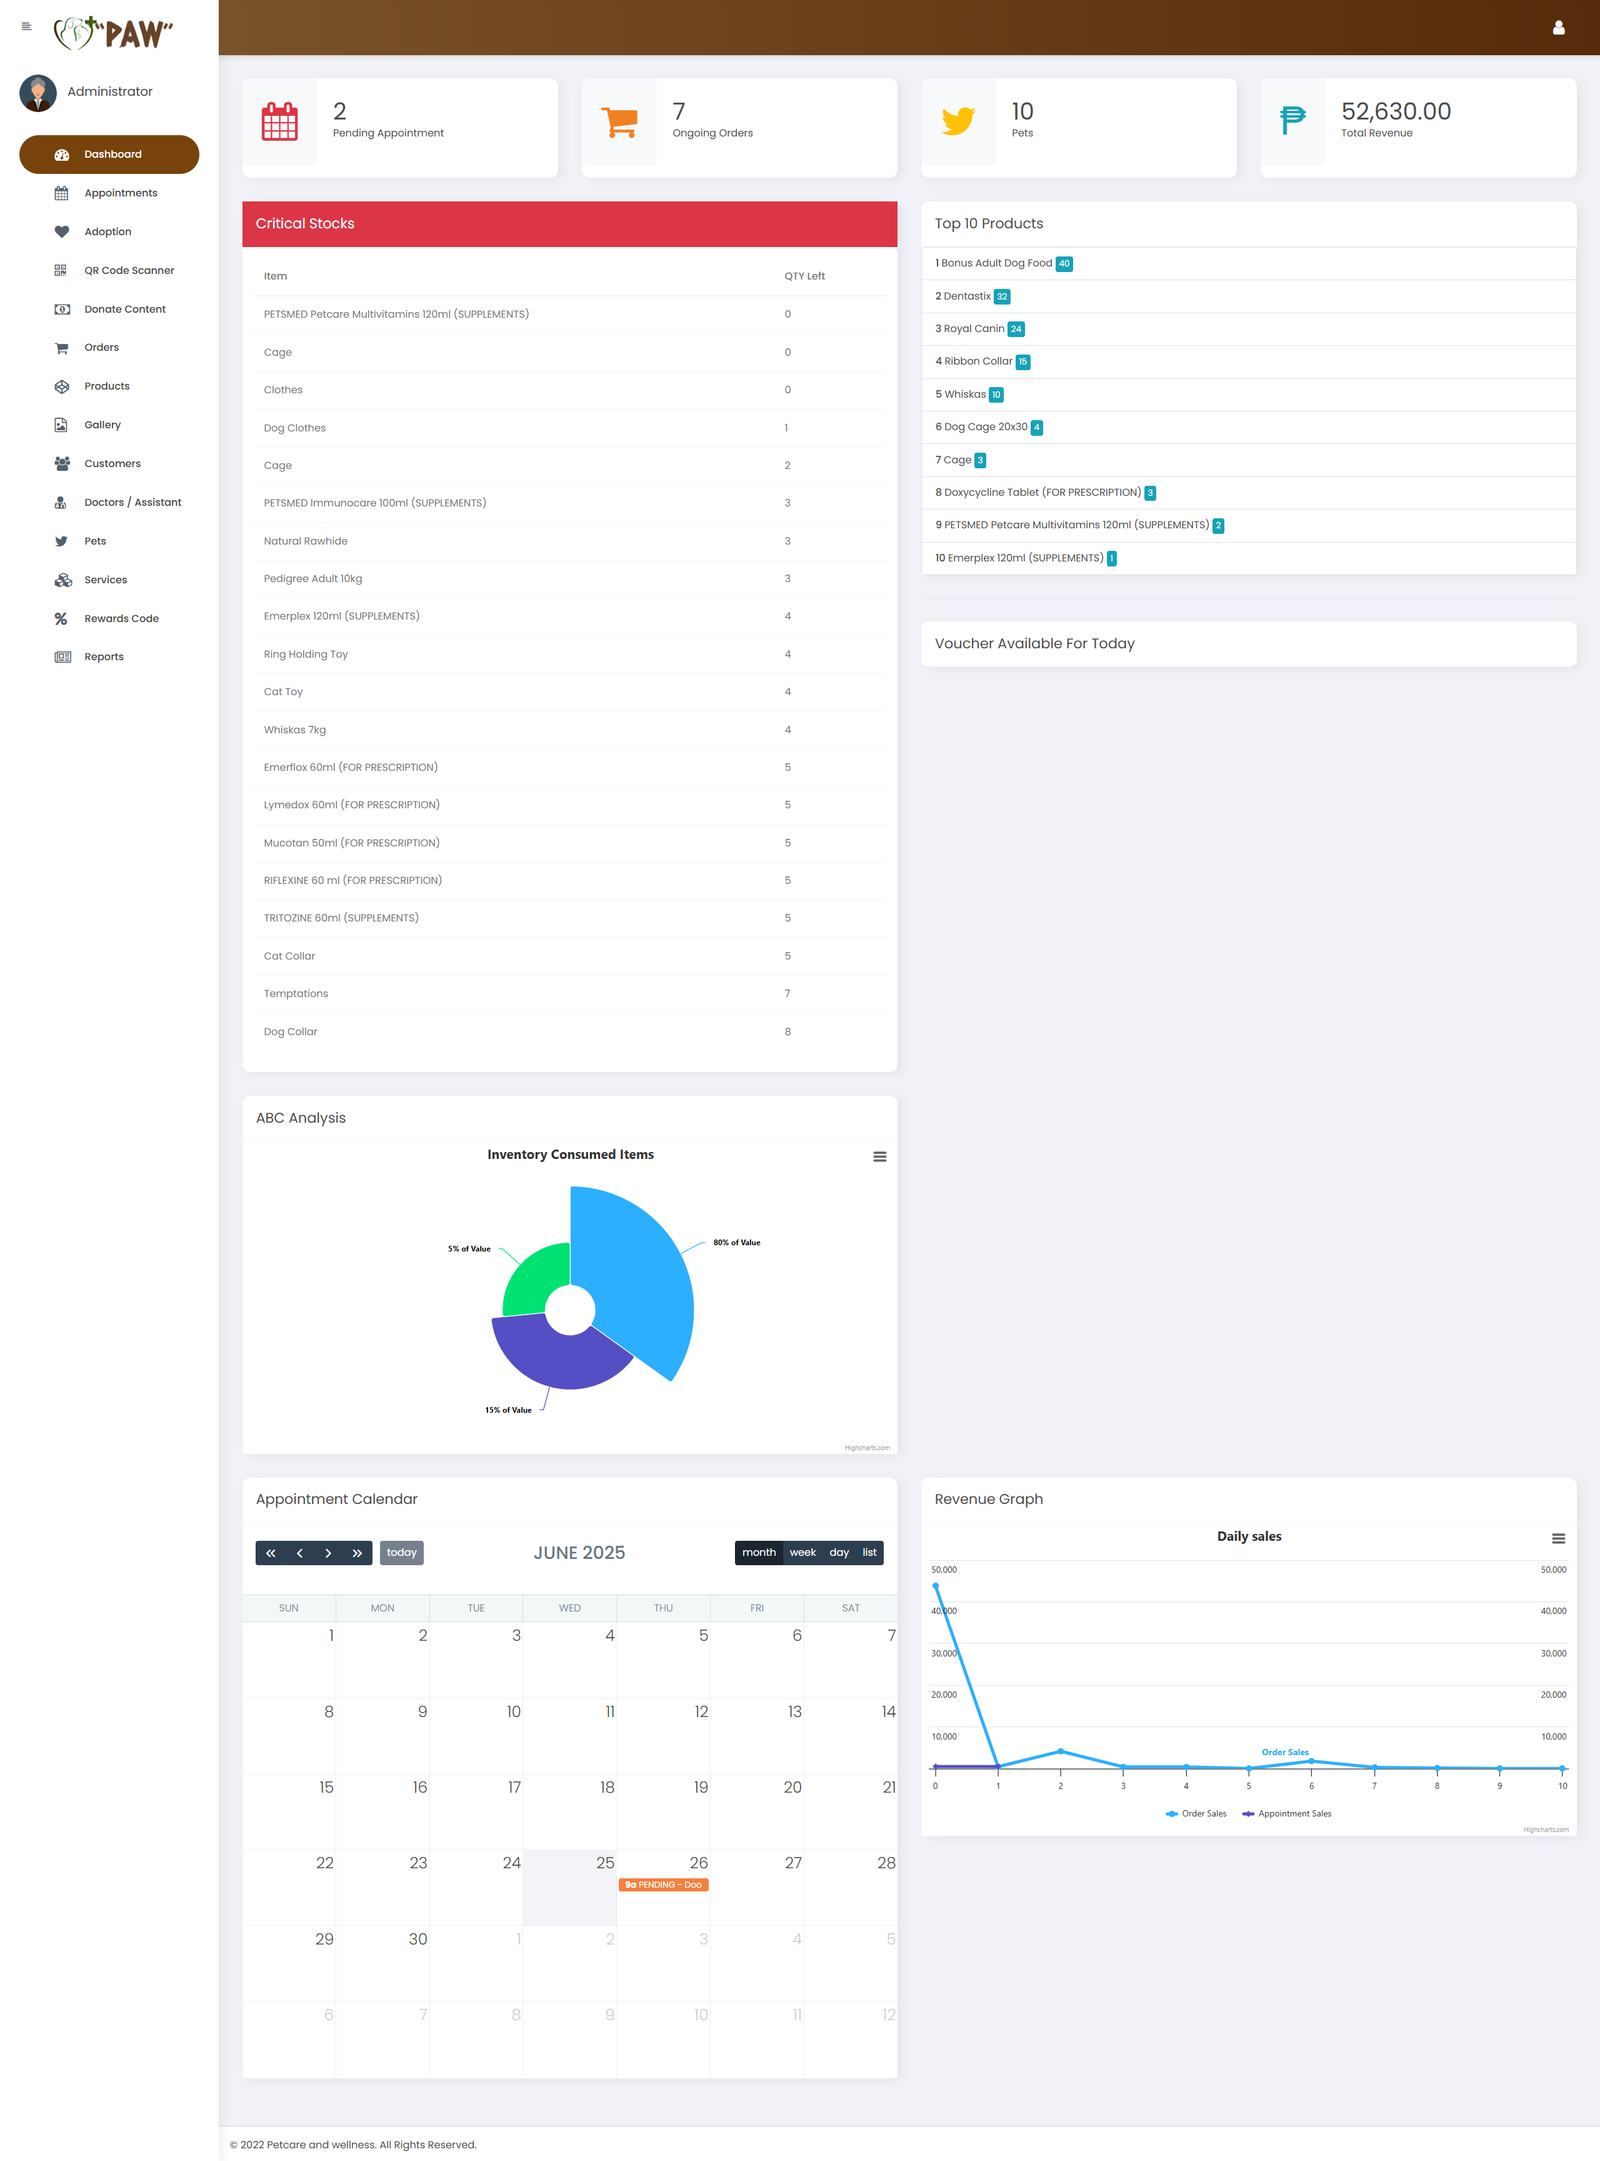This screenshot has width=1600, height=2161.
Task: Click the Rewards Code percent icon
Action: pos(61,619)
